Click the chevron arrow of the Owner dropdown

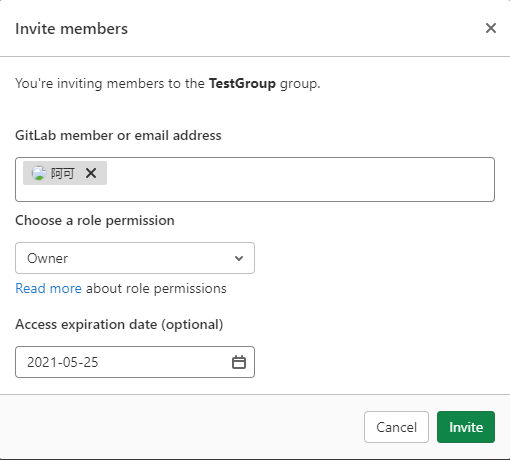(x=239, y=258)
